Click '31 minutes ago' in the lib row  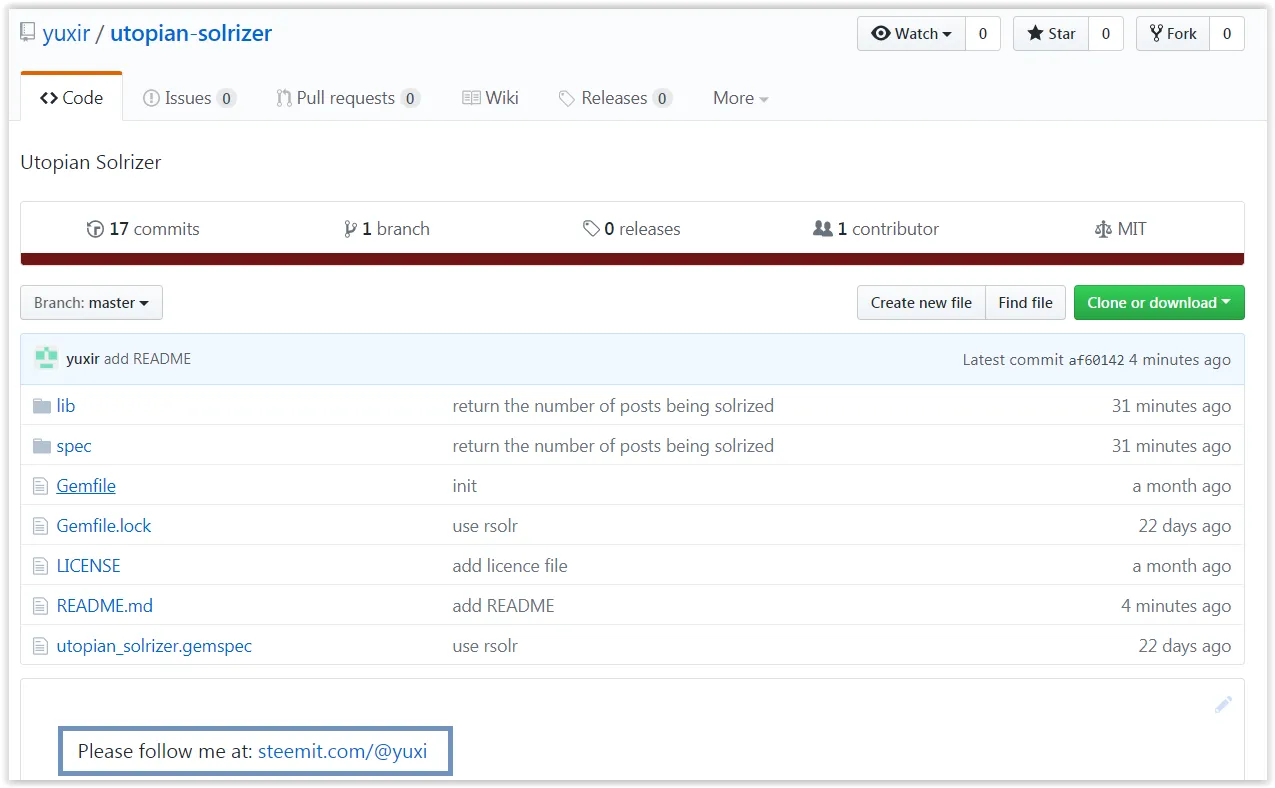pos(1171,406)
